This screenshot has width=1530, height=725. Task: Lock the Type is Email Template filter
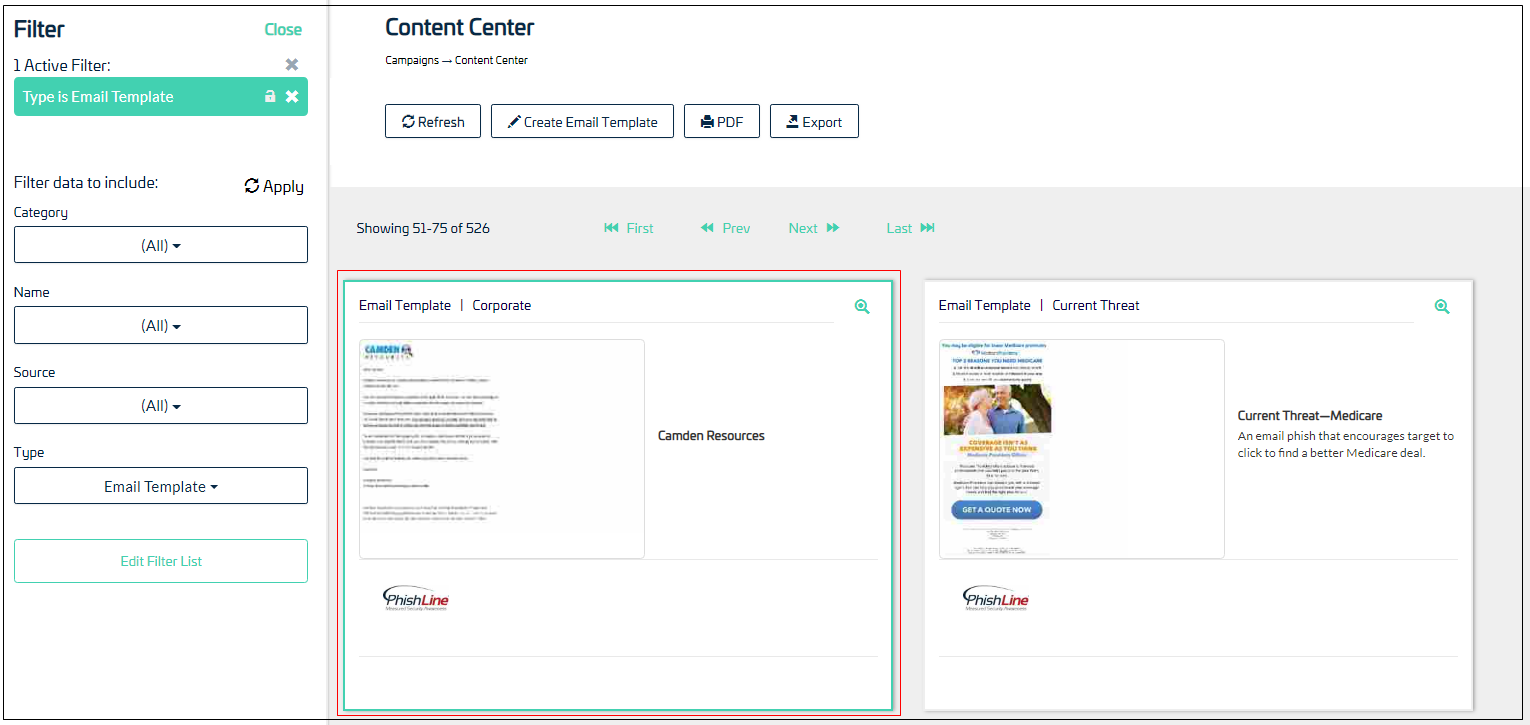268,96
